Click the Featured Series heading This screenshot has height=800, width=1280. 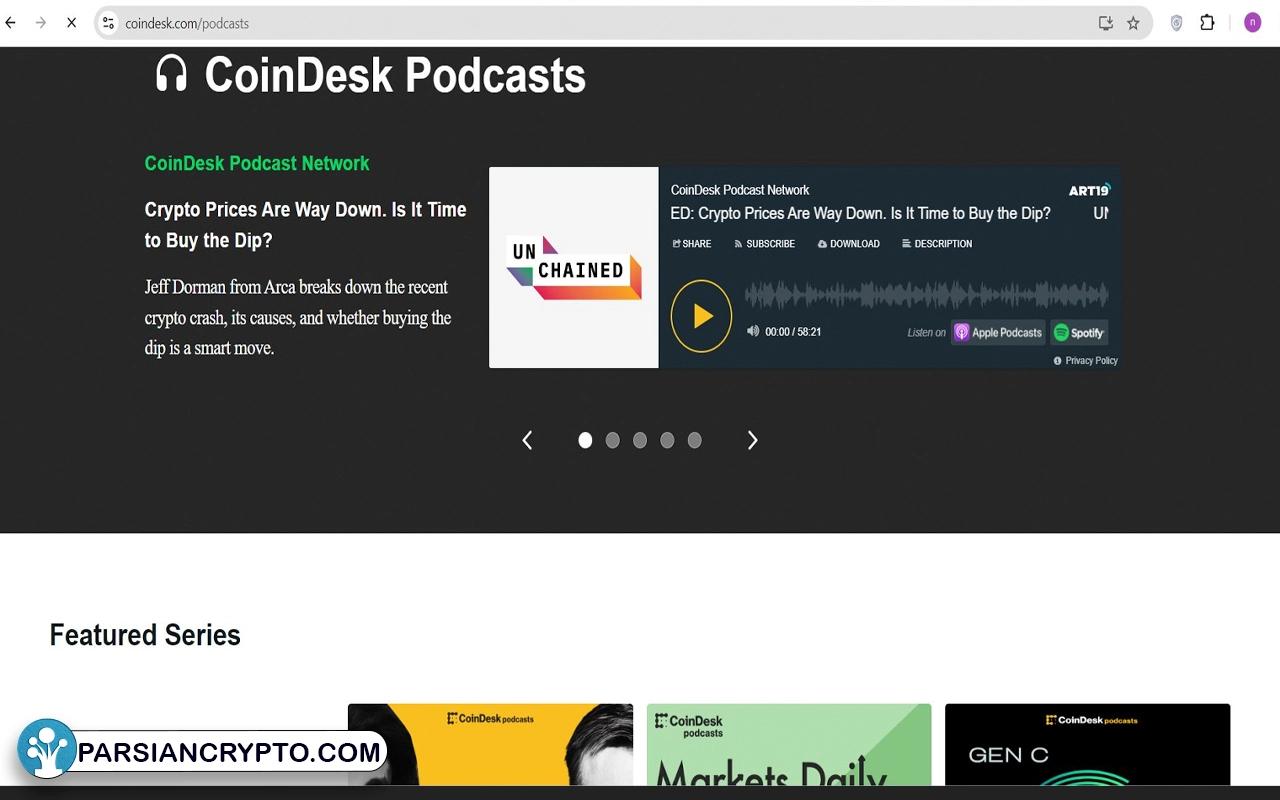coord(145,635)
